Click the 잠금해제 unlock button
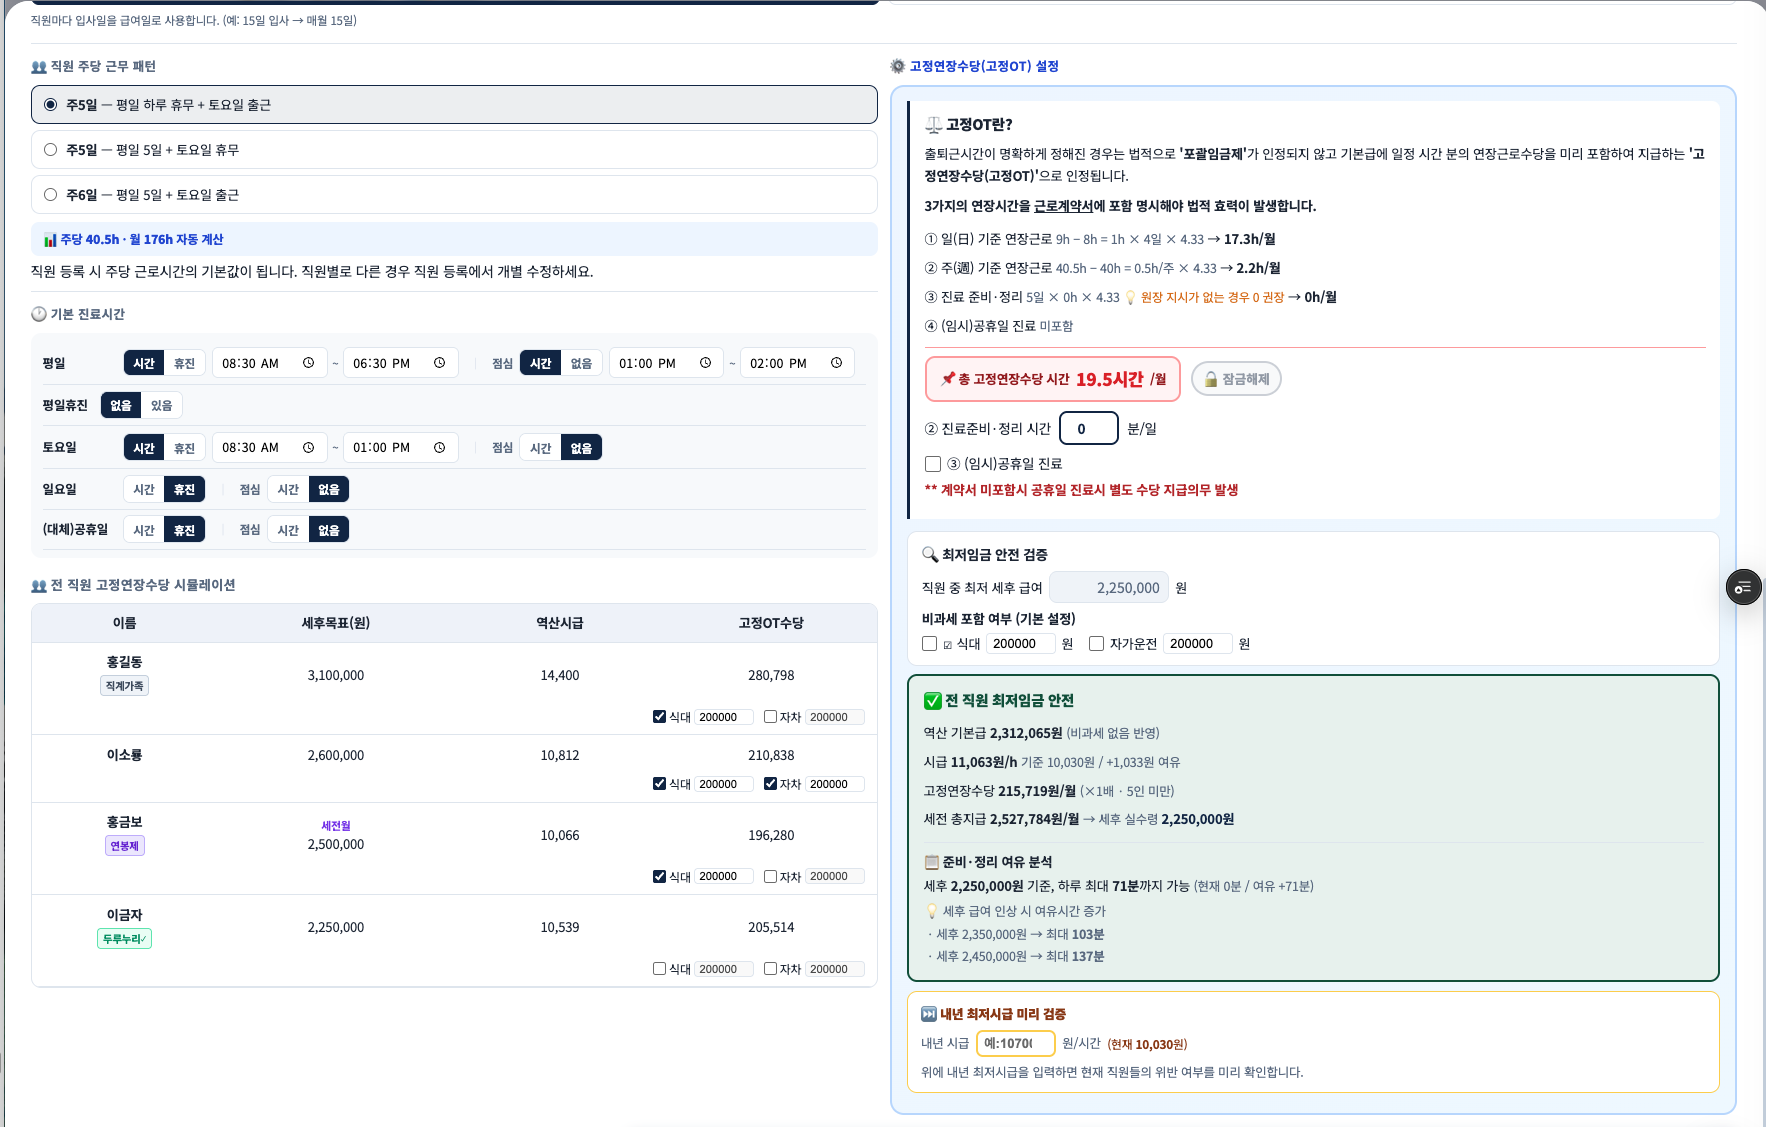The width and height of the screenshot is (1766, 1127). 1236,379
